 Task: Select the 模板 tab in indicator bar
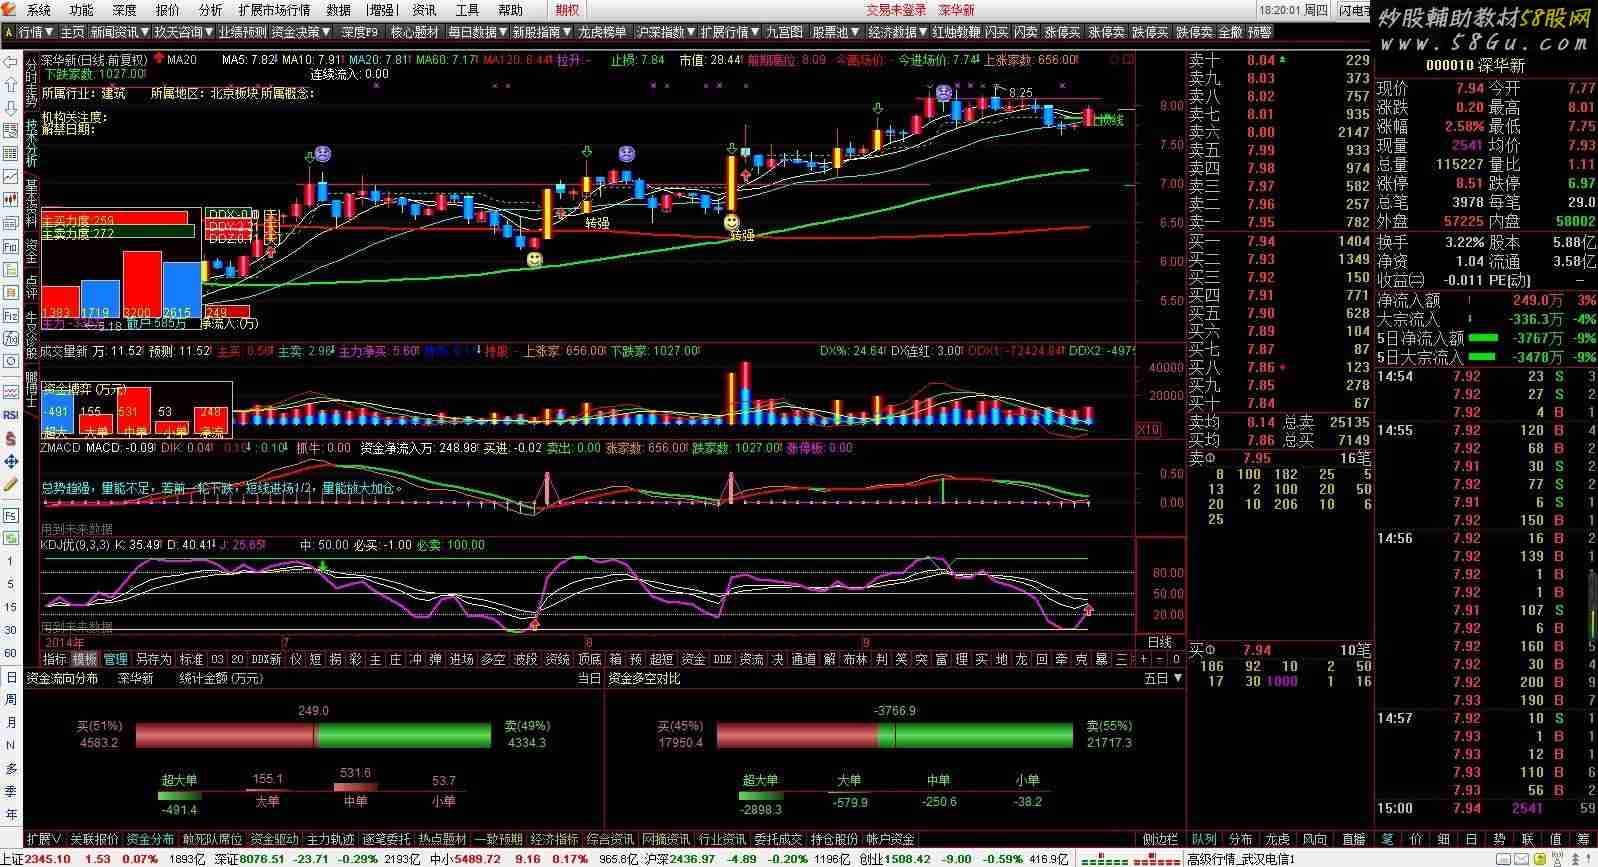pos(86,659)
